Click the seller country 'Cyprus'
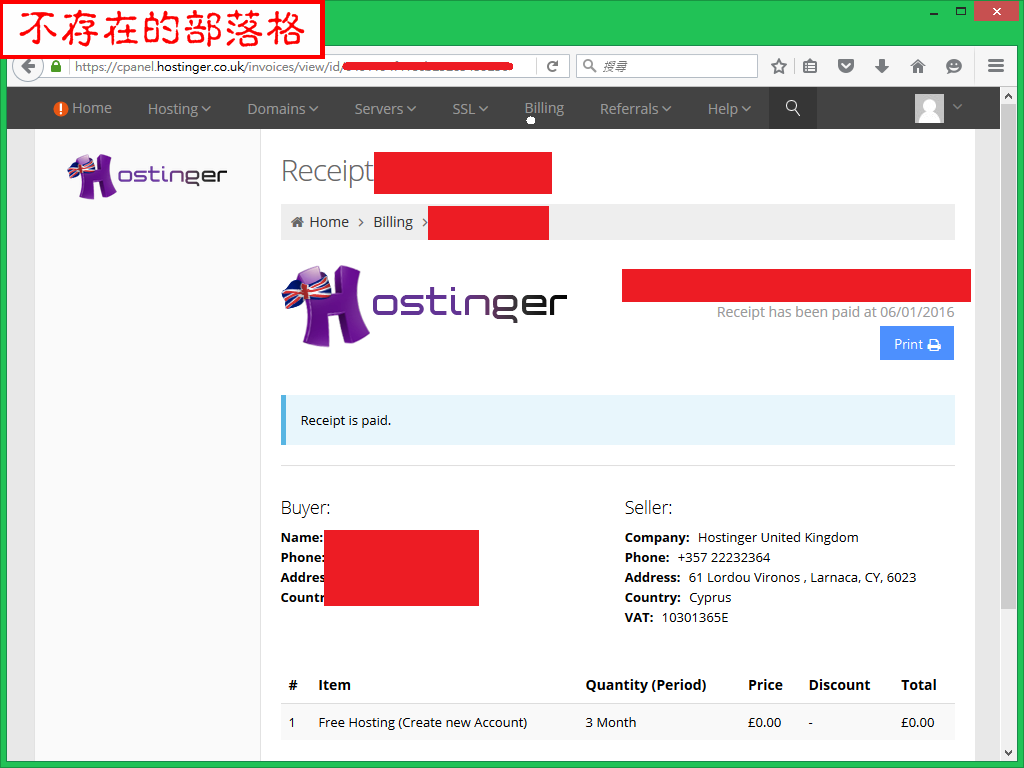 (x=710, y=598)
